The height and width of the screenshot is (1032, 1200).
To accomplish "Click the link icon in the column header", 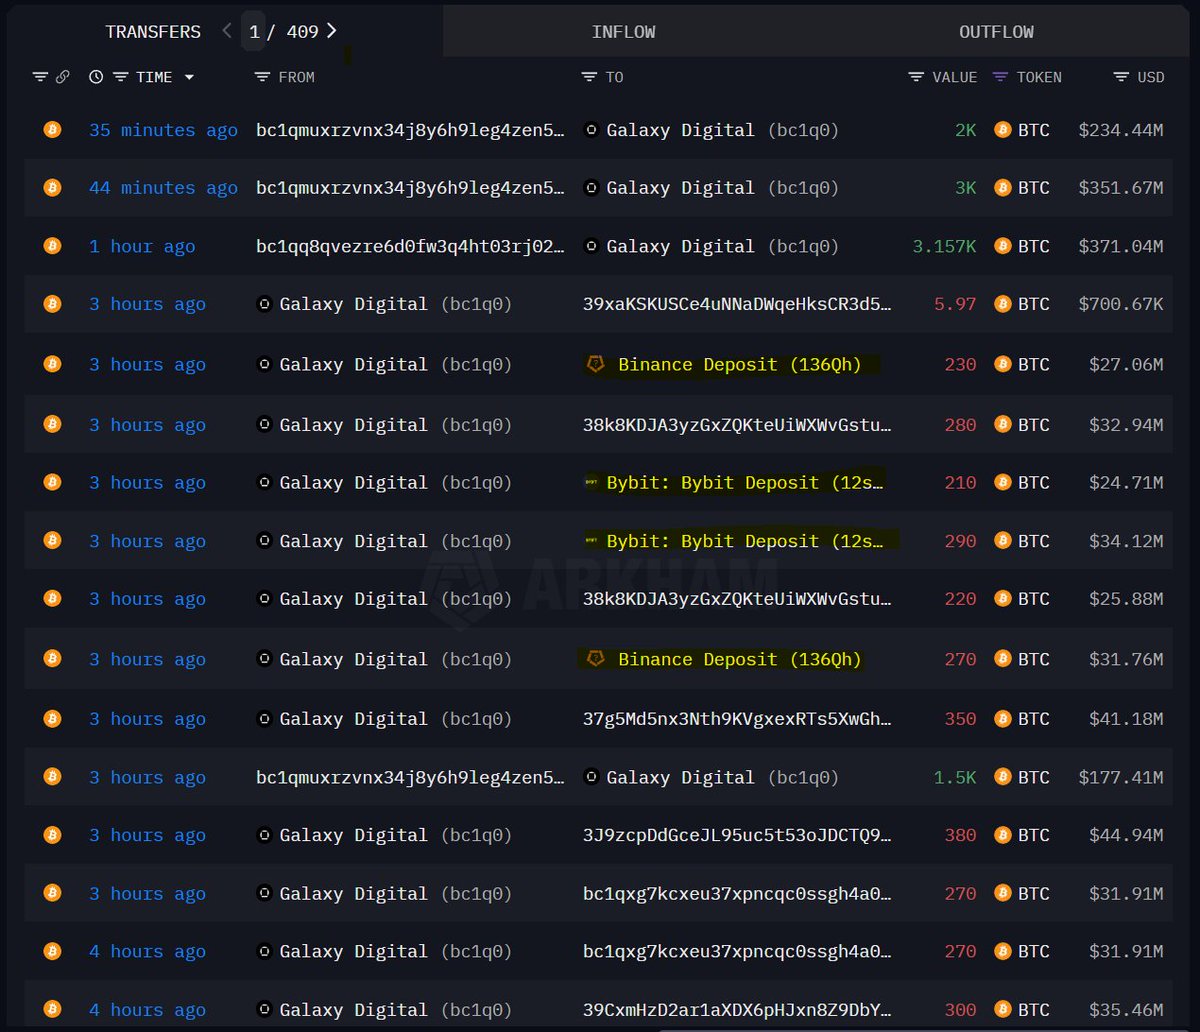I will click(x=62, y=77).
